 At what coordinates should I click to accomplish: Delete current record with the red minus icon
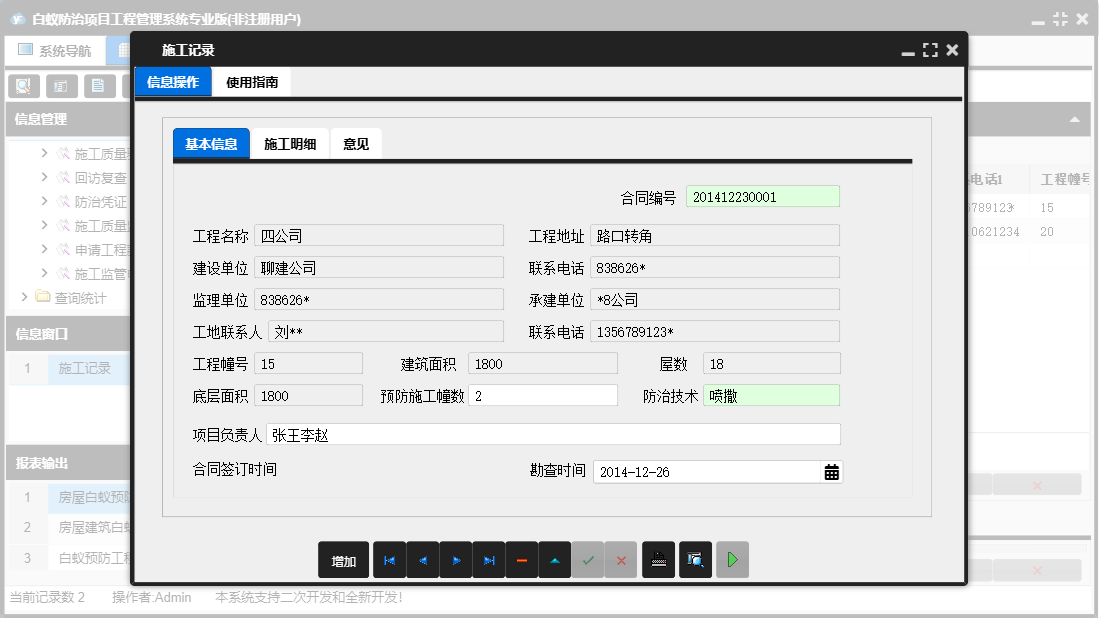click(521, 560)
